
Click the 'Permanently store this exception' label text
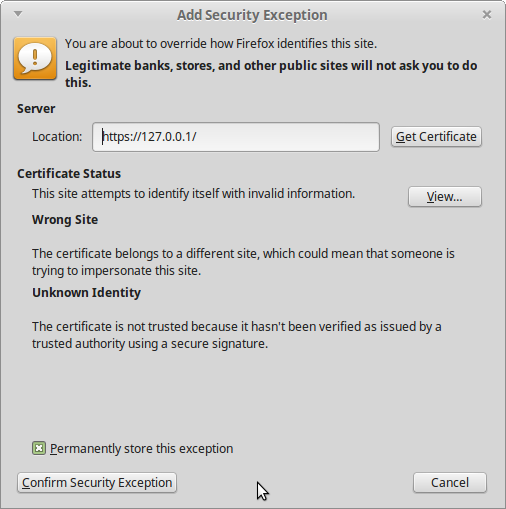142,449
